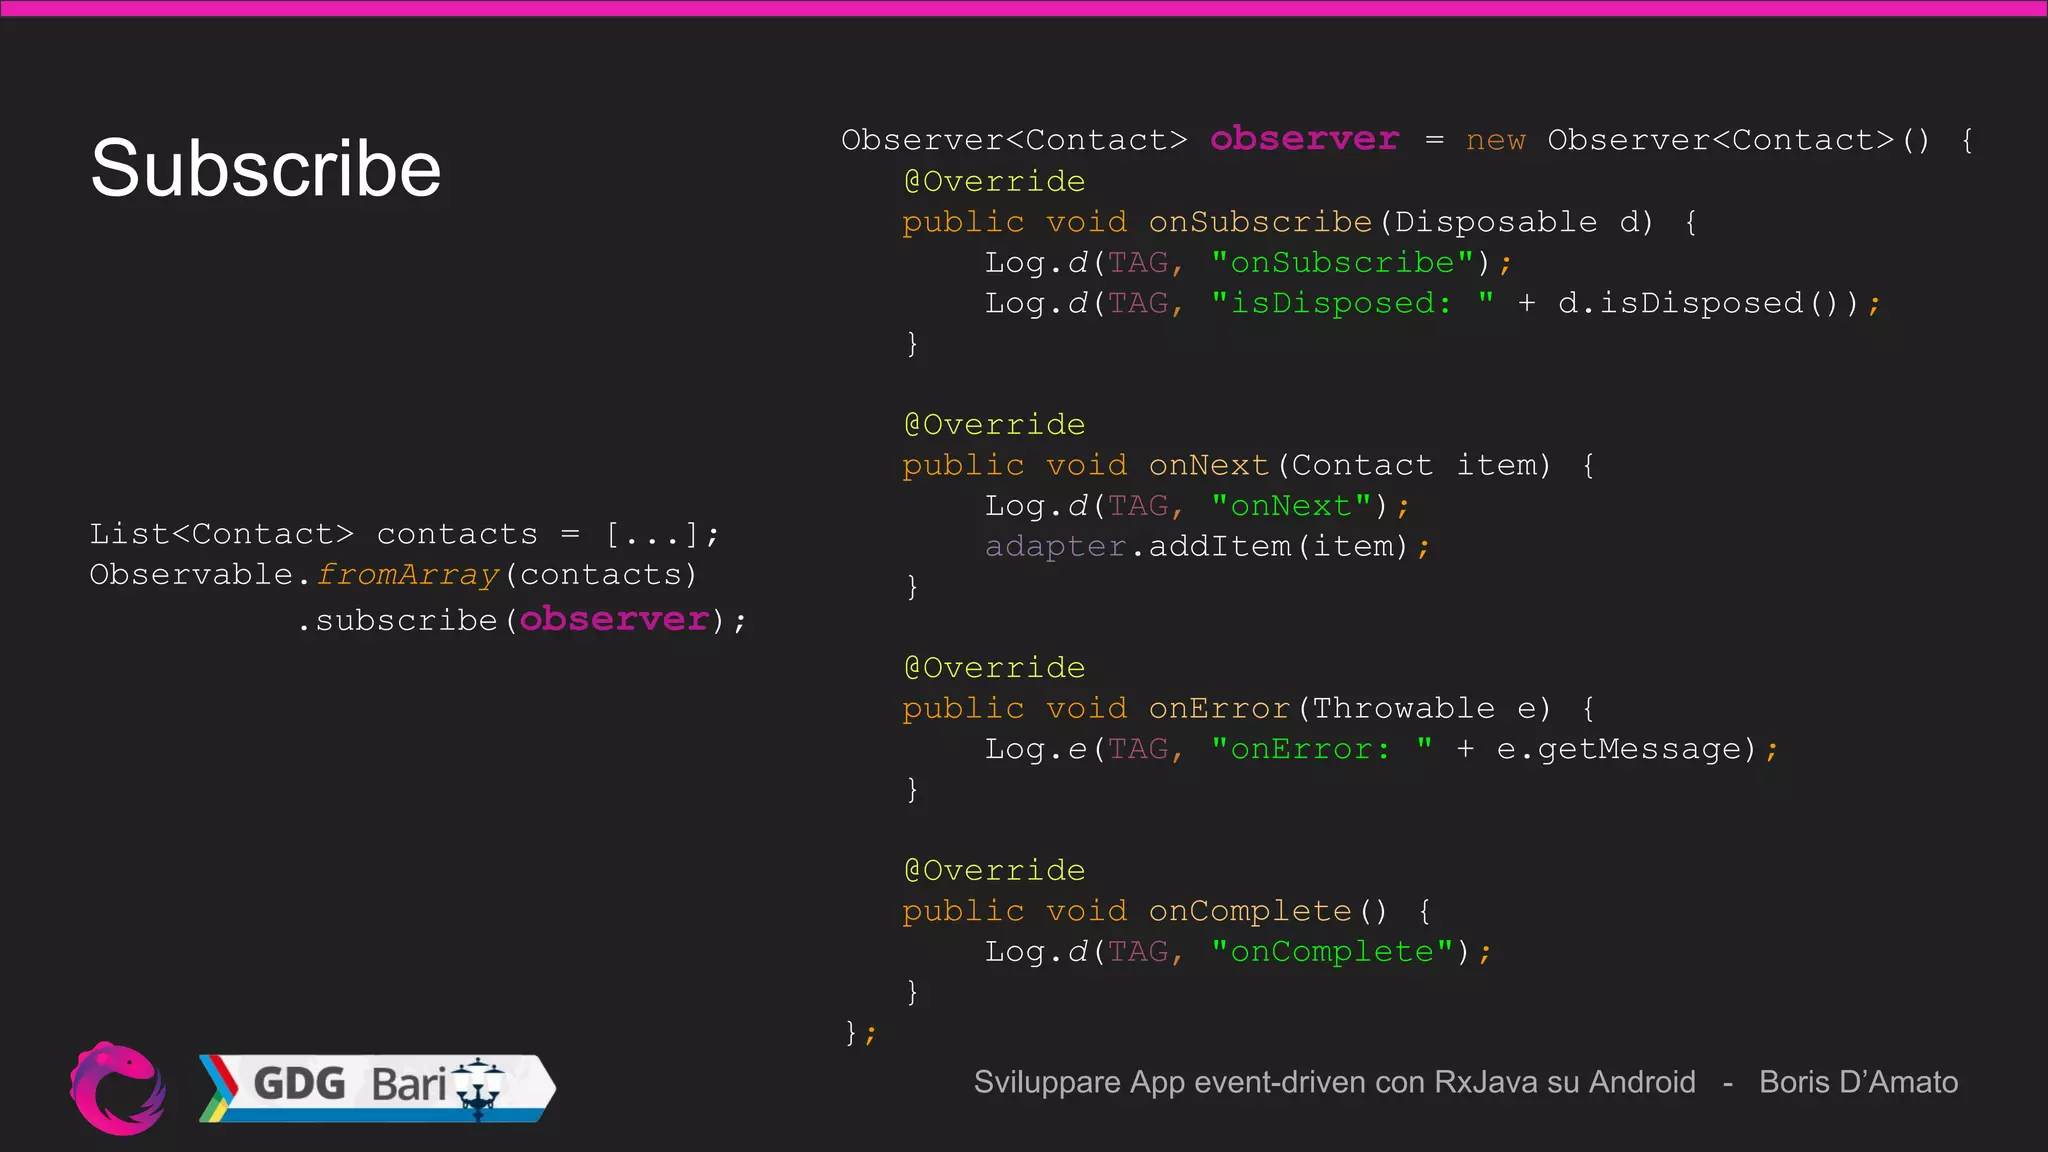The image size is (2048, 1152).
Task: Select the Log.d "onComplete" statement
Action: 1238,952
